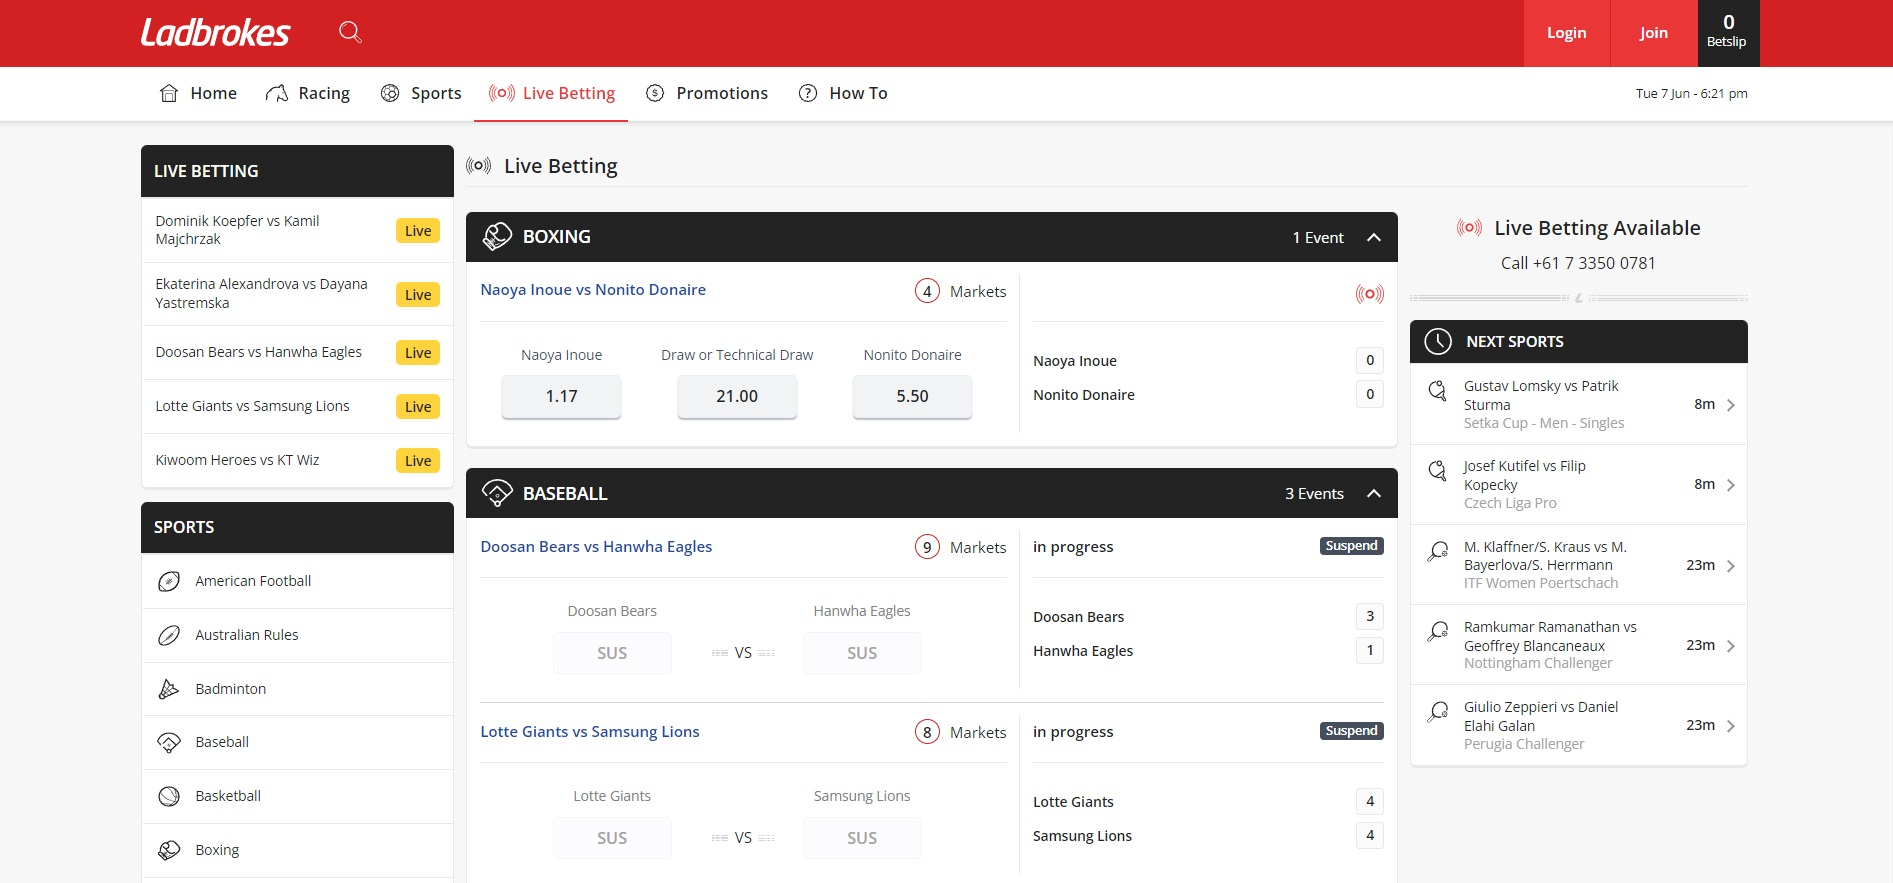Click the Sports soccer ball icon
This screenshot has width=1893, height=883.
click(x=390, y=93)
